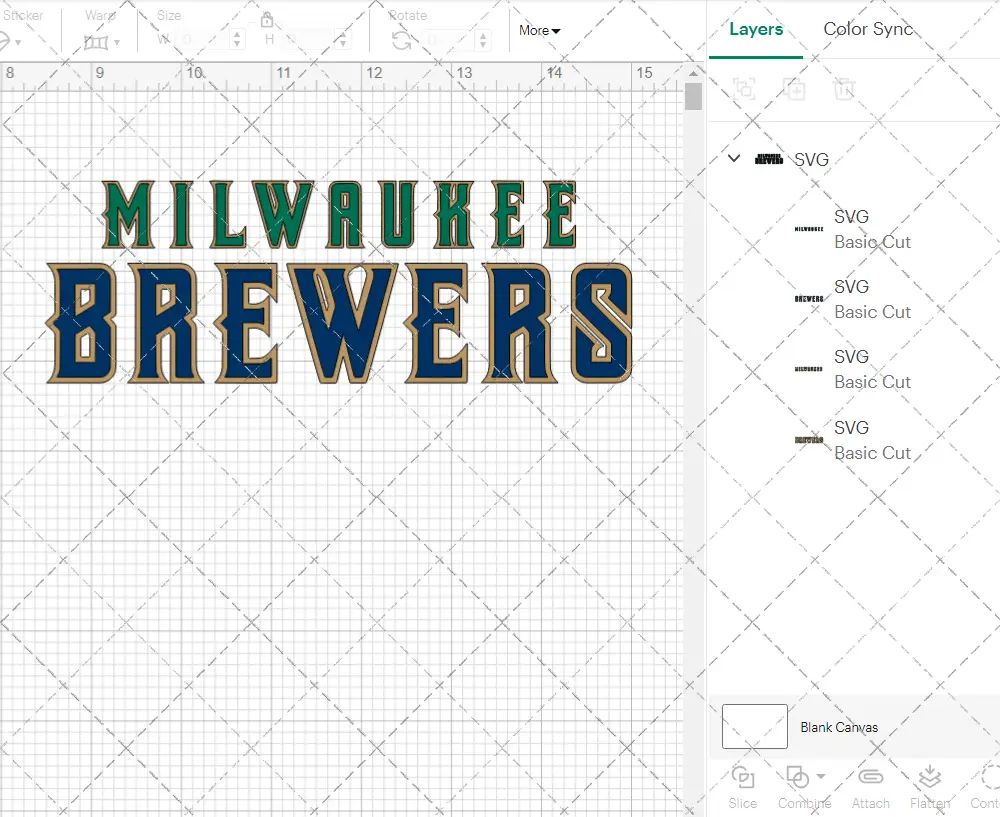Click the Group layers icon

click(x=744, y=89)
